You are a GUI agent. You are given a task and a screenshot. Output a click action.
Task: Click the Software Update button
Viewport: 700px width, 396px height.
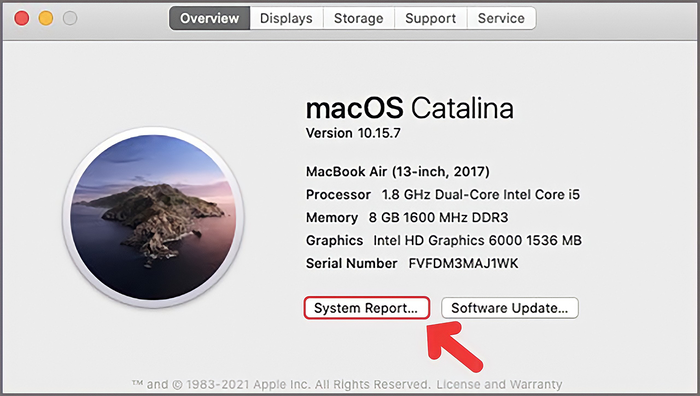coord(510,308)
